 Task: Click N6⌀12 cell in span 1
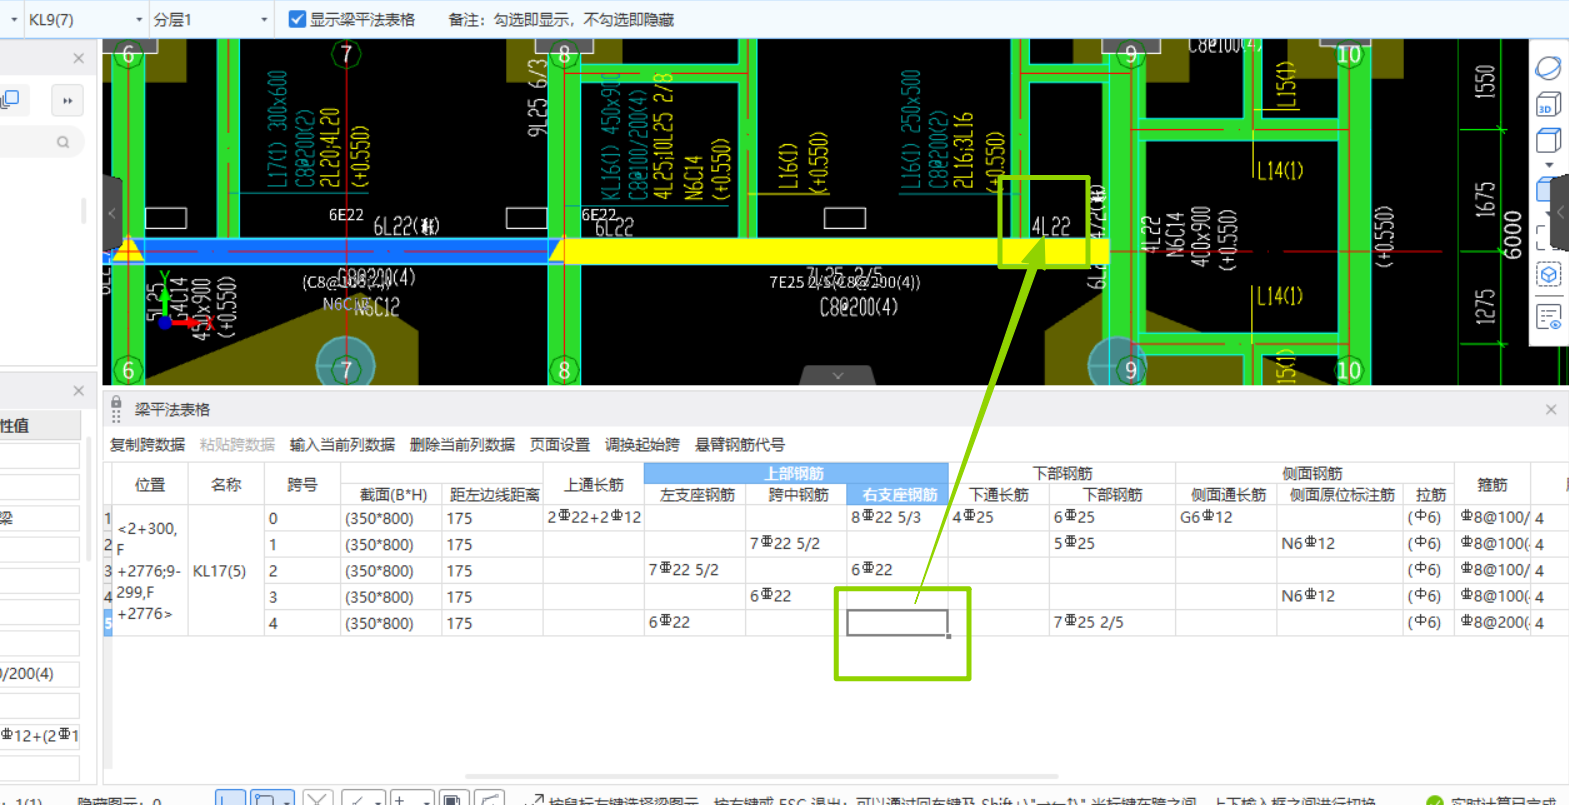pos(1341,544)
